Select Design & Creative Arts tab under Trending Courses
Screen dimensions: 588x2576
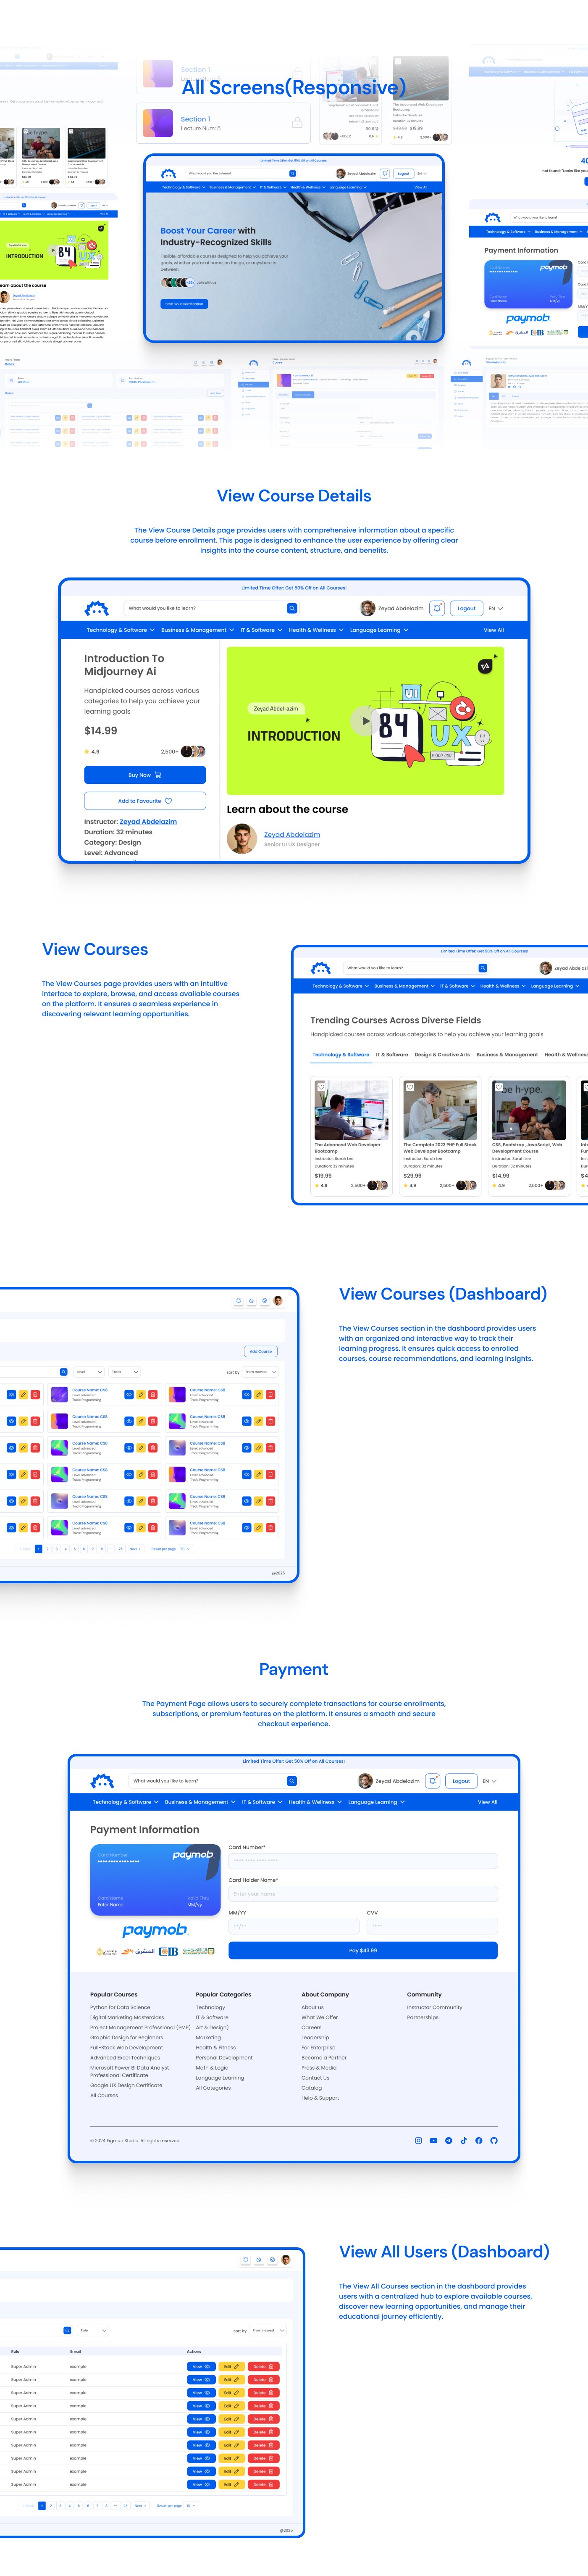point(442,1054)
